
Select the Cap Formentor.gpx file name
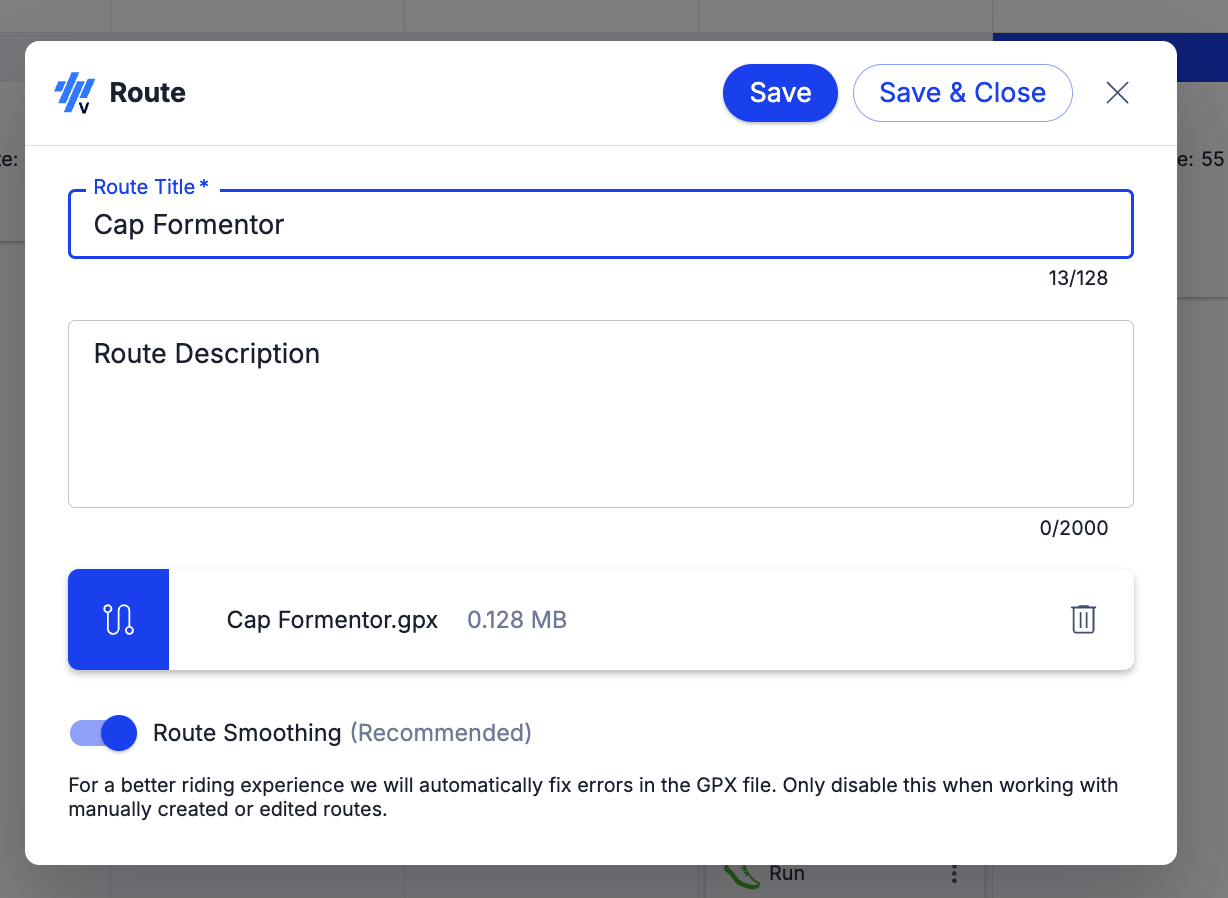coord(332,620)
